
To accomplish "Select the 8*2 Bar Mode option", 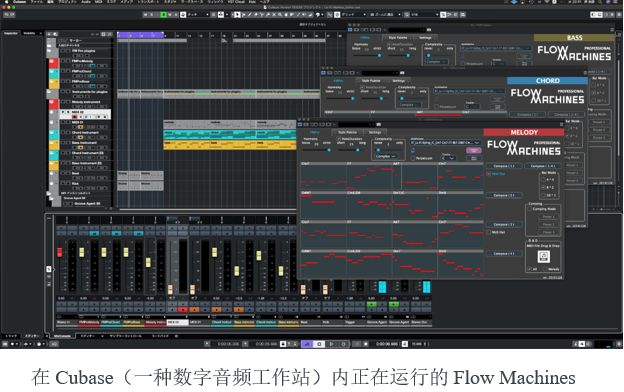I will click(x=543, y=187).
